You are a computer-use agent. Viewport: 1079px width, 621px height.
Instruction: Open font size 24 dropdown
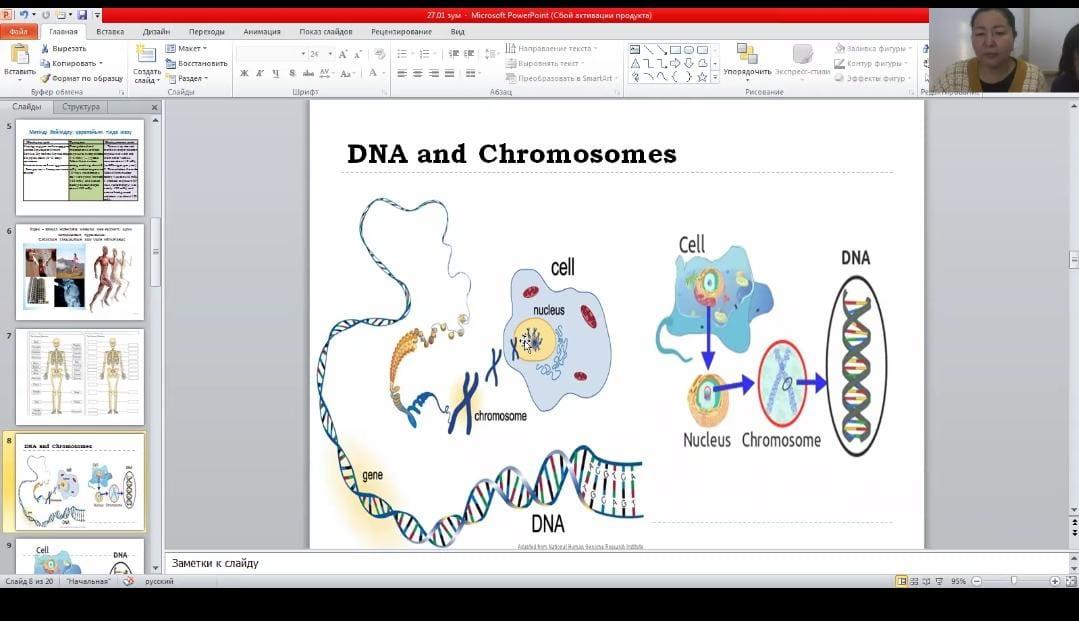[x=321, y=54]
